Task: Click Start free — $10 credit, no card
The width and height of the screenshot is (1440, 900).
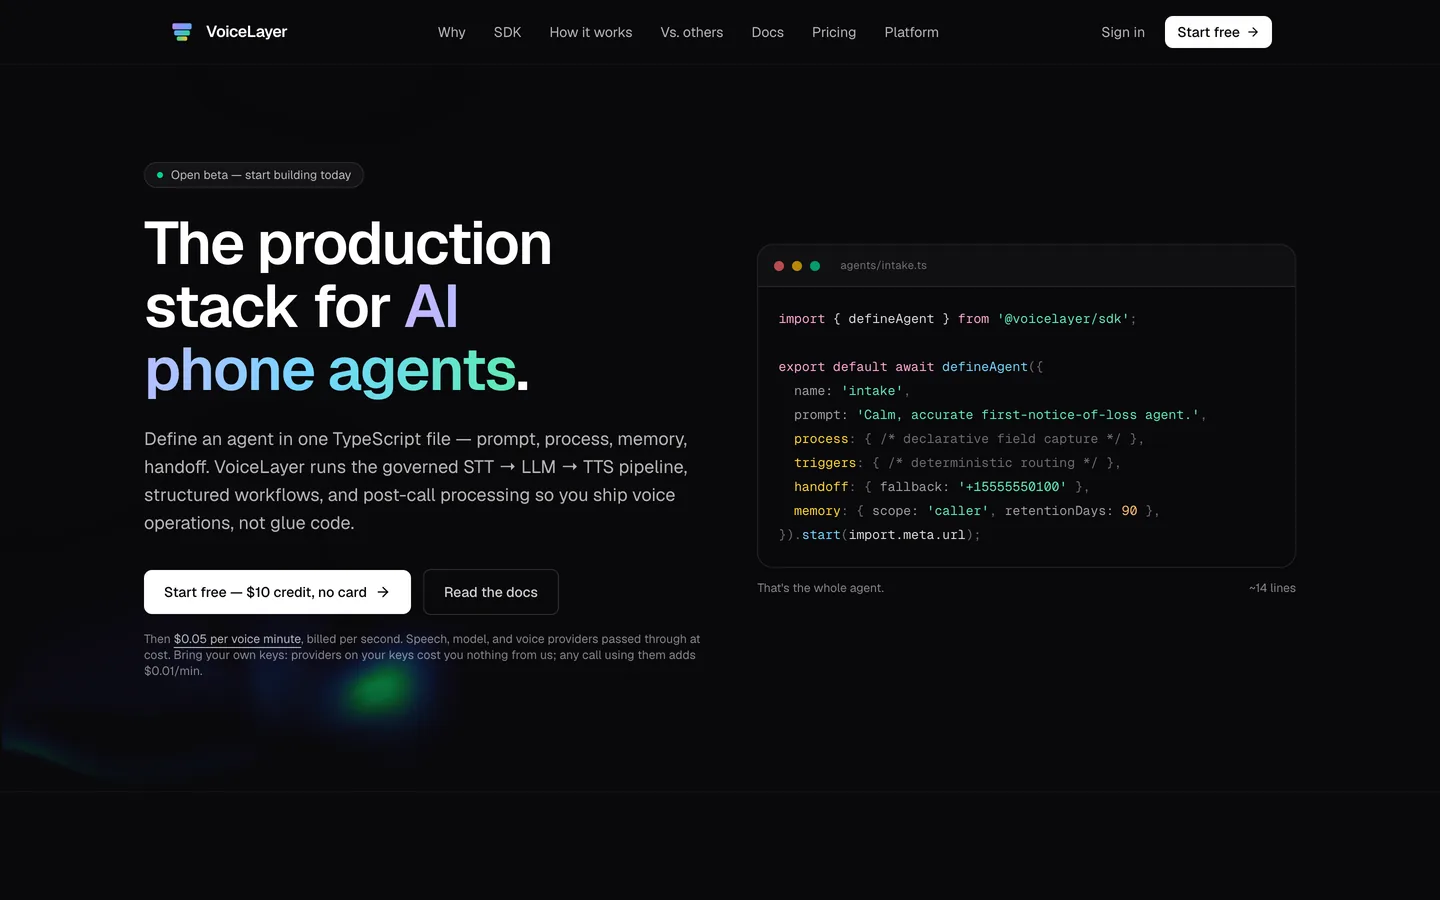Action: tap(277, 592)
